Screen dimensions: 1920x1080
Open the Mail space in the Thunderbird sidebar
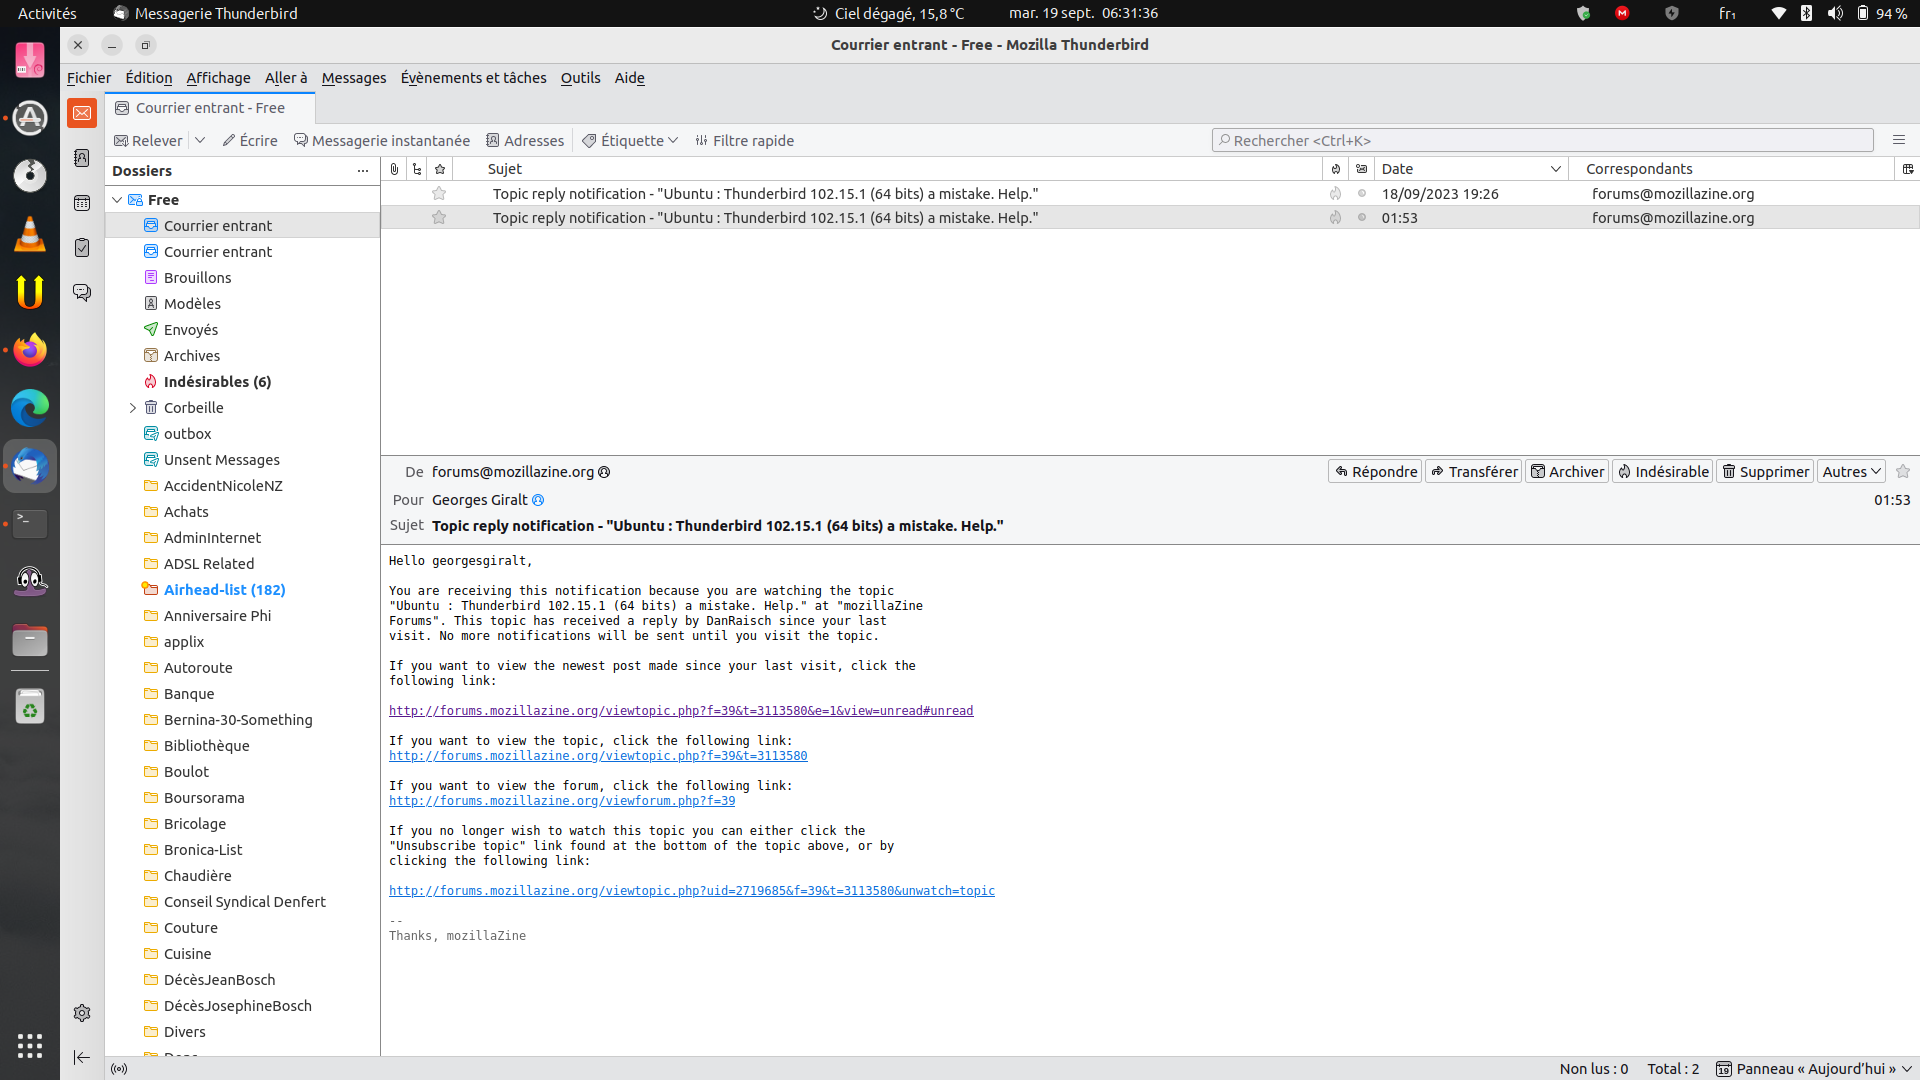pyautogui.click(x=82, y=113)
